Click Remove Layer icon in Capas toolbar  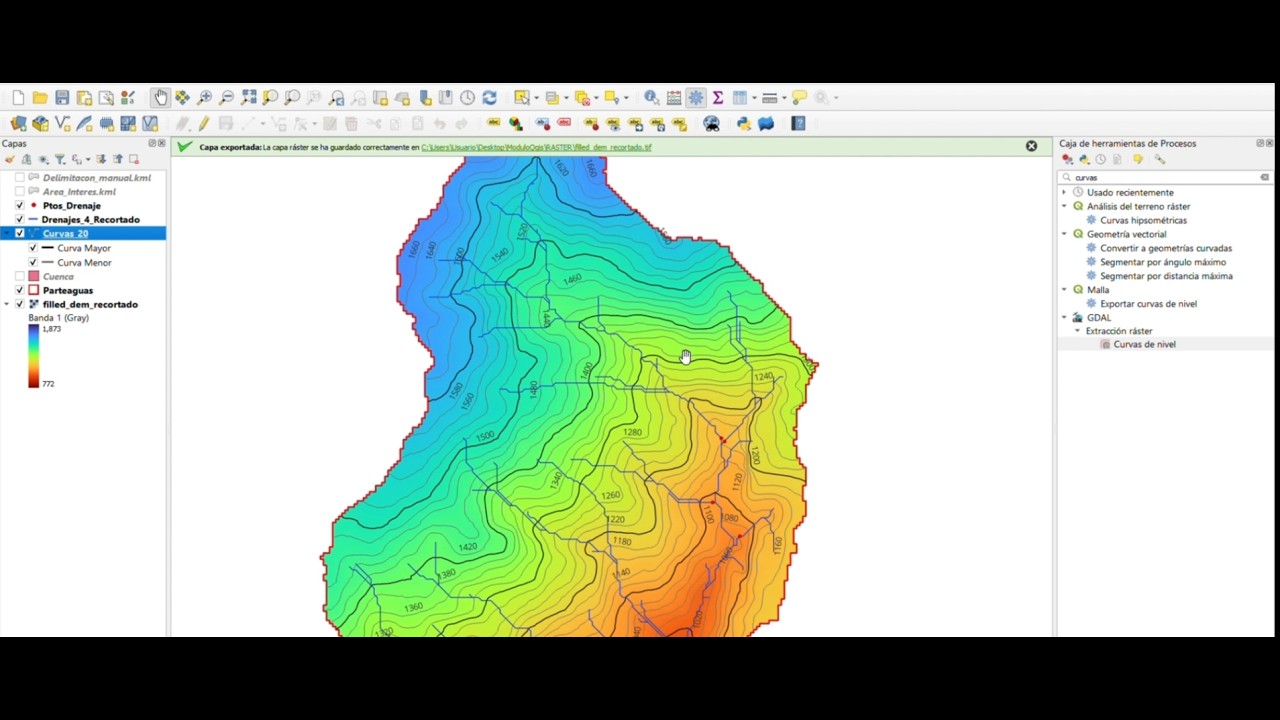[133, 160]
